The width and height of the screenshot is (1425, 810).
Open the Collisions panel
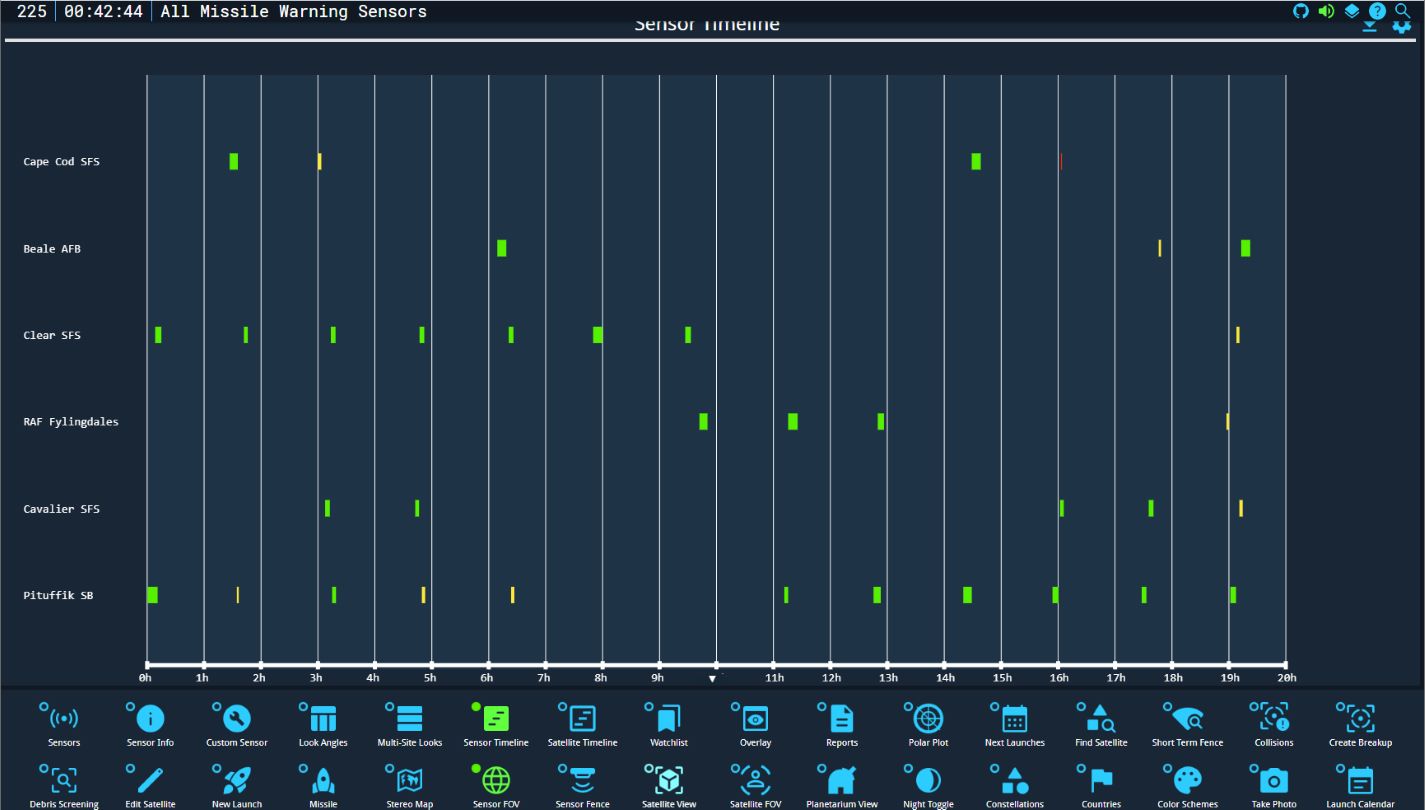click(1274, 718)
